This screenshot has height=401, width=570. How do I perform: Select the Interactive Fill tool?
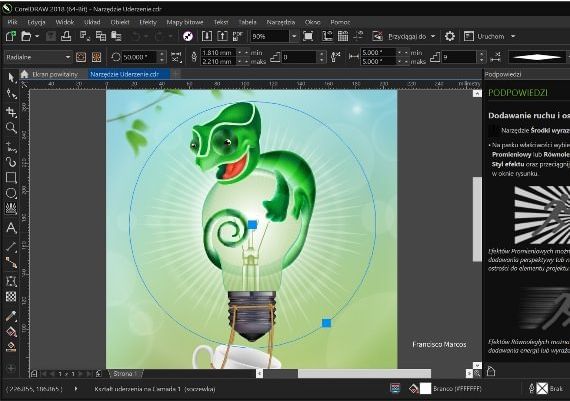(x=11, y=331)
